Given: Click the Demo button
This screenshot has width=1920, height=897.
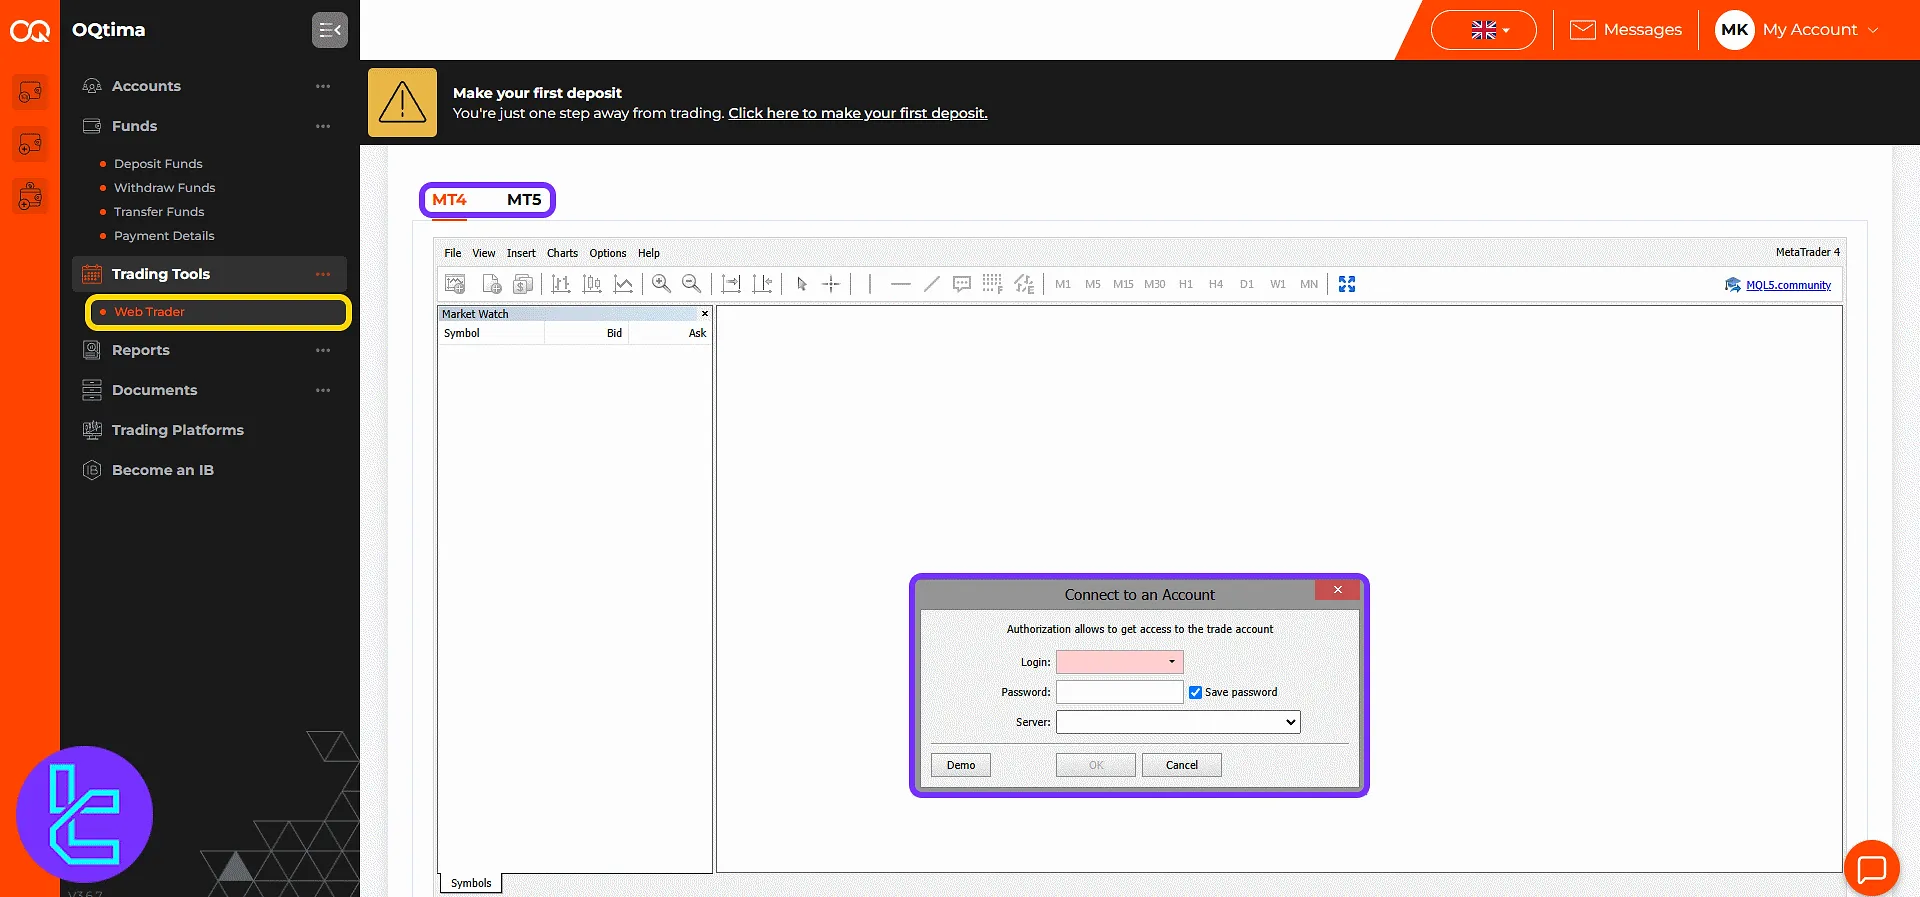Looking at the screenshot, I should click(961, 765).
